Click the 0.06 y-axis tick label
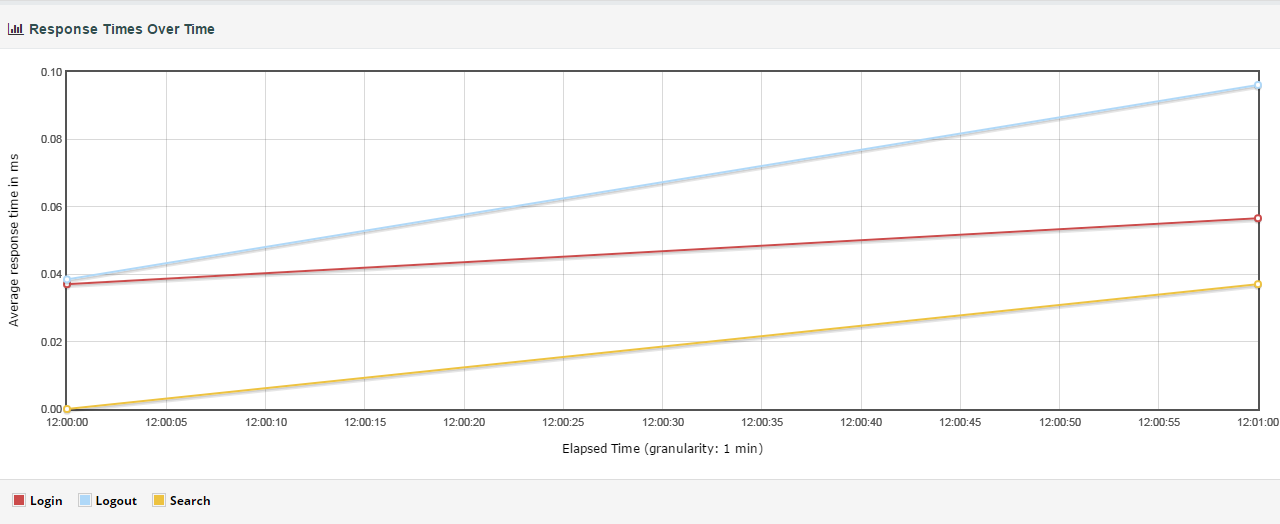1280x524 pixels. [50, 207]
